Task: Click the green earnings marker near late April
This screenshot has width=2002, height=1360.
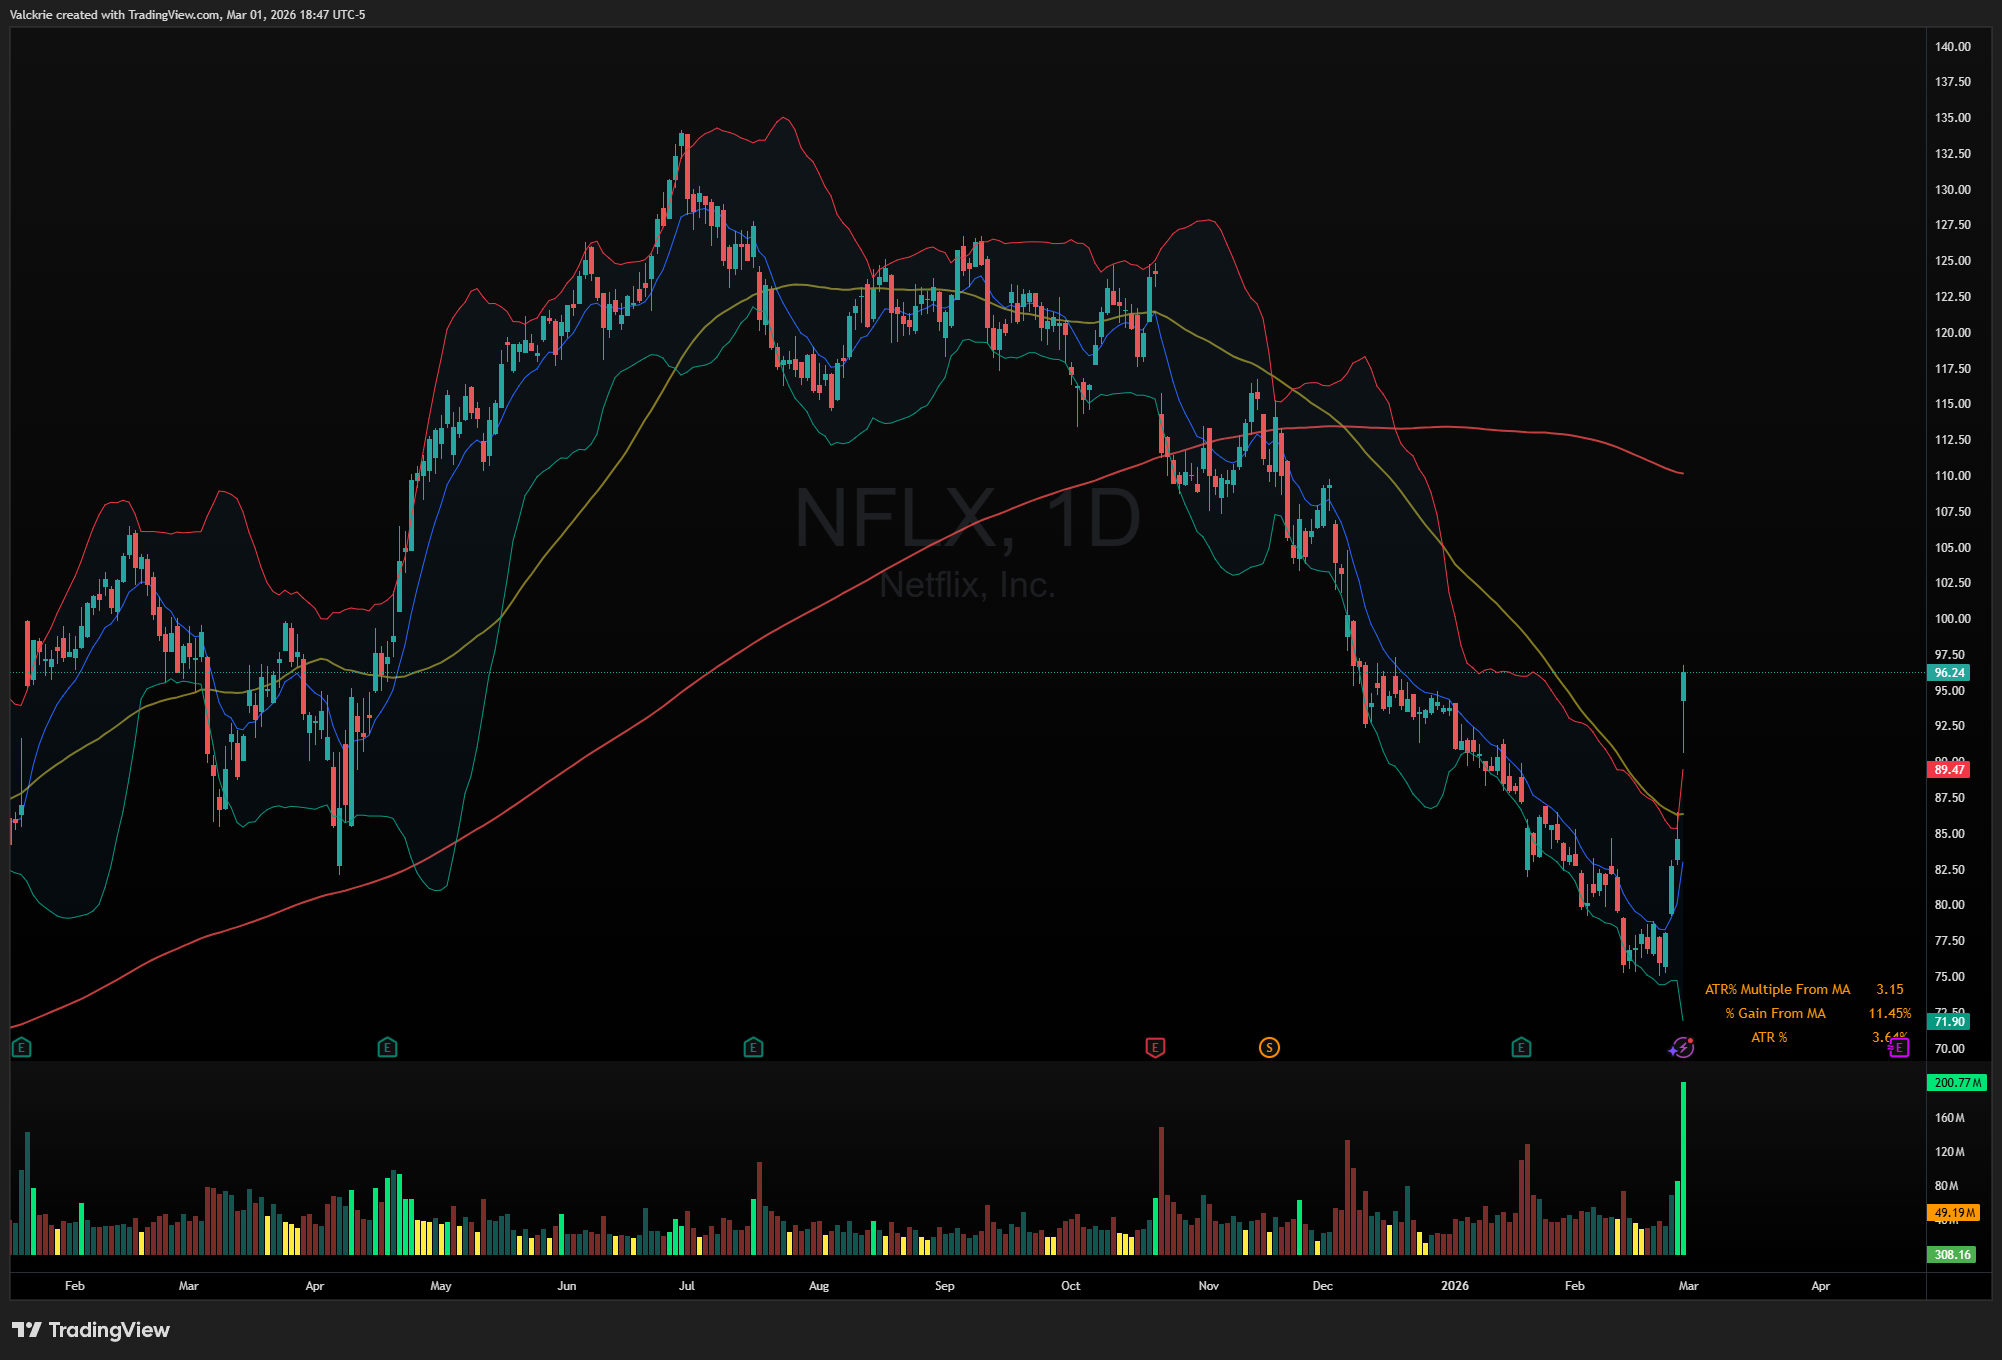Action: pos(387,1047)
